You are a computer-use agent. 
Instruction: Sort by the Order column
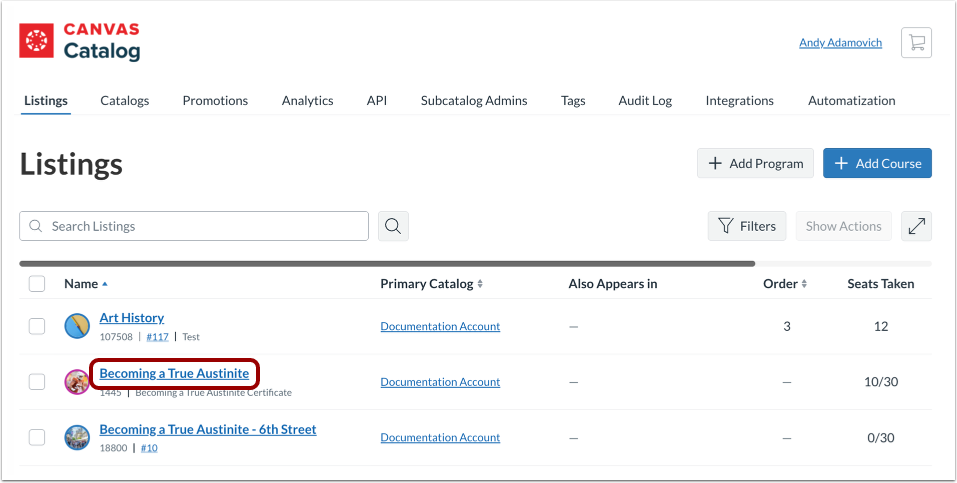click(785, 284)
